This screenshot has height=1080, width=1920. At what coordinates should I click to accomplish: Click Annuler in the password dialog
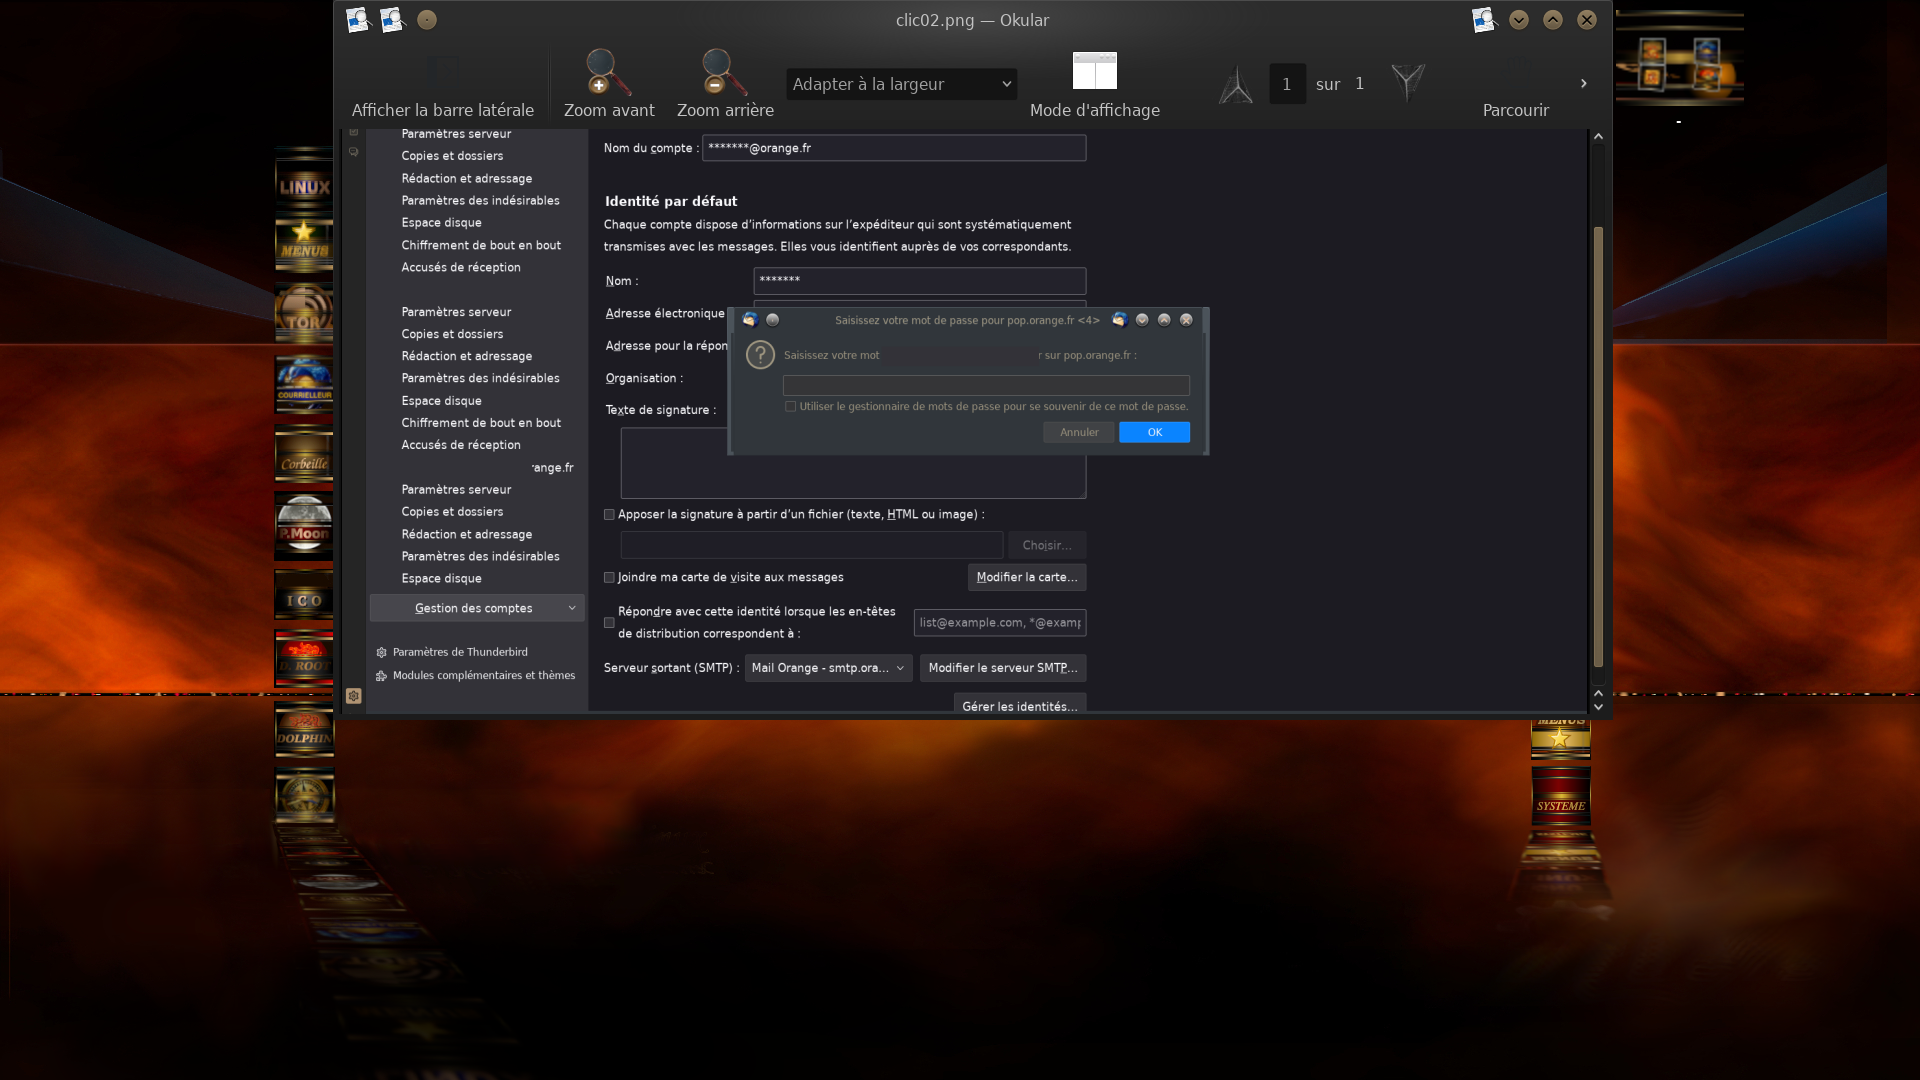point(1079,432)
